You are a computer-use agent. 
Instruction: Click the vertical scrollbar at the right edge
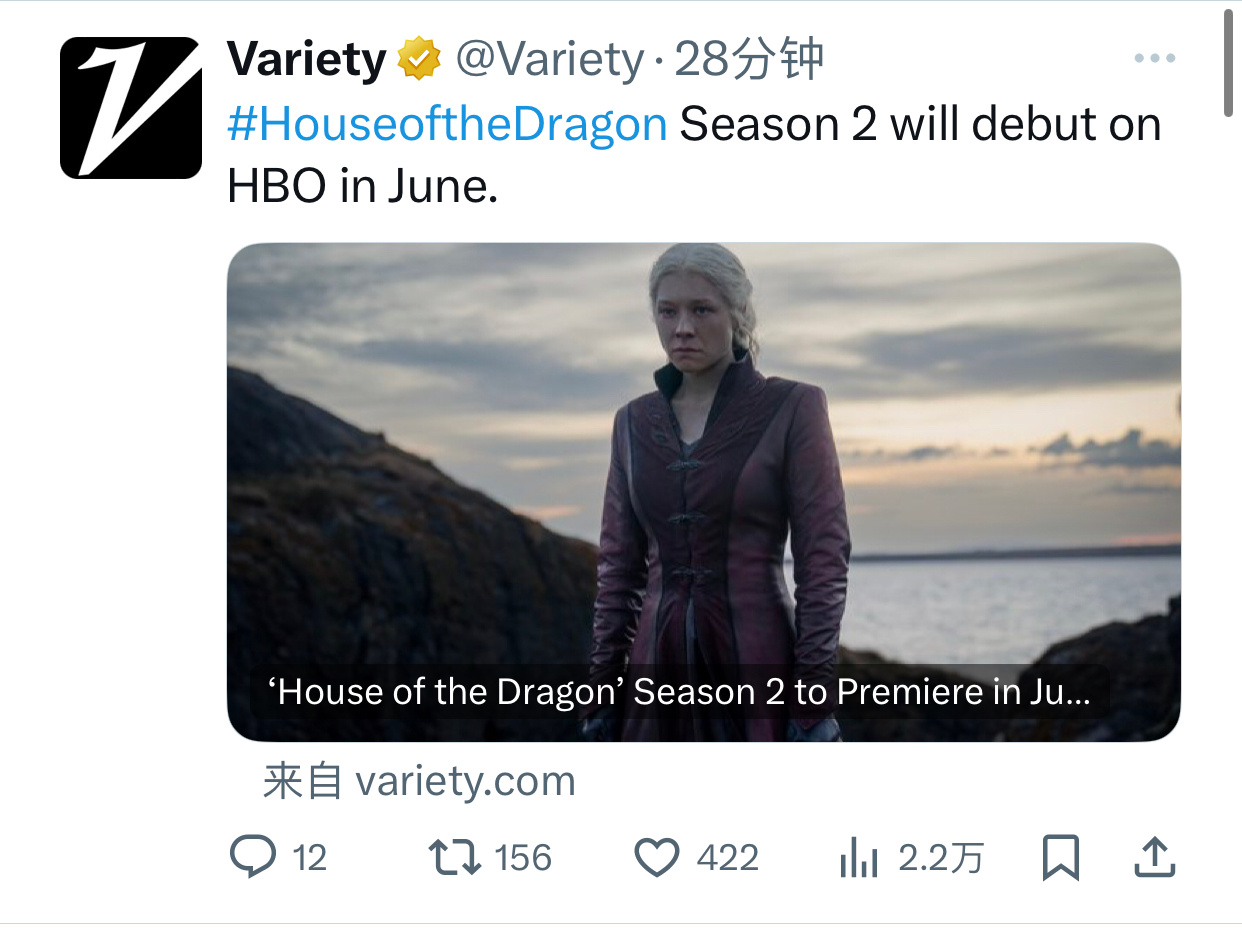point(1231,64)
